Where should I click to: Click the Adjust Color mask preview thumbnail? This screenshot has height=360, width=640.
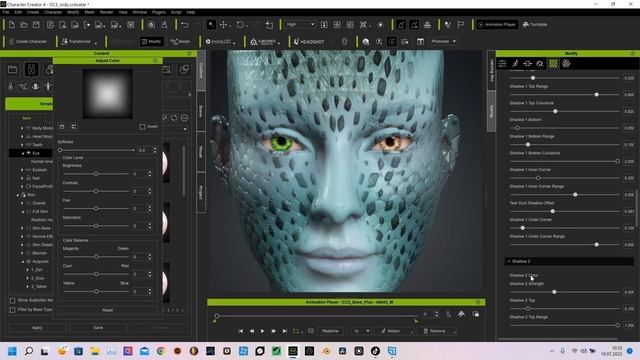pyautogui.click(x=107, y=94)
